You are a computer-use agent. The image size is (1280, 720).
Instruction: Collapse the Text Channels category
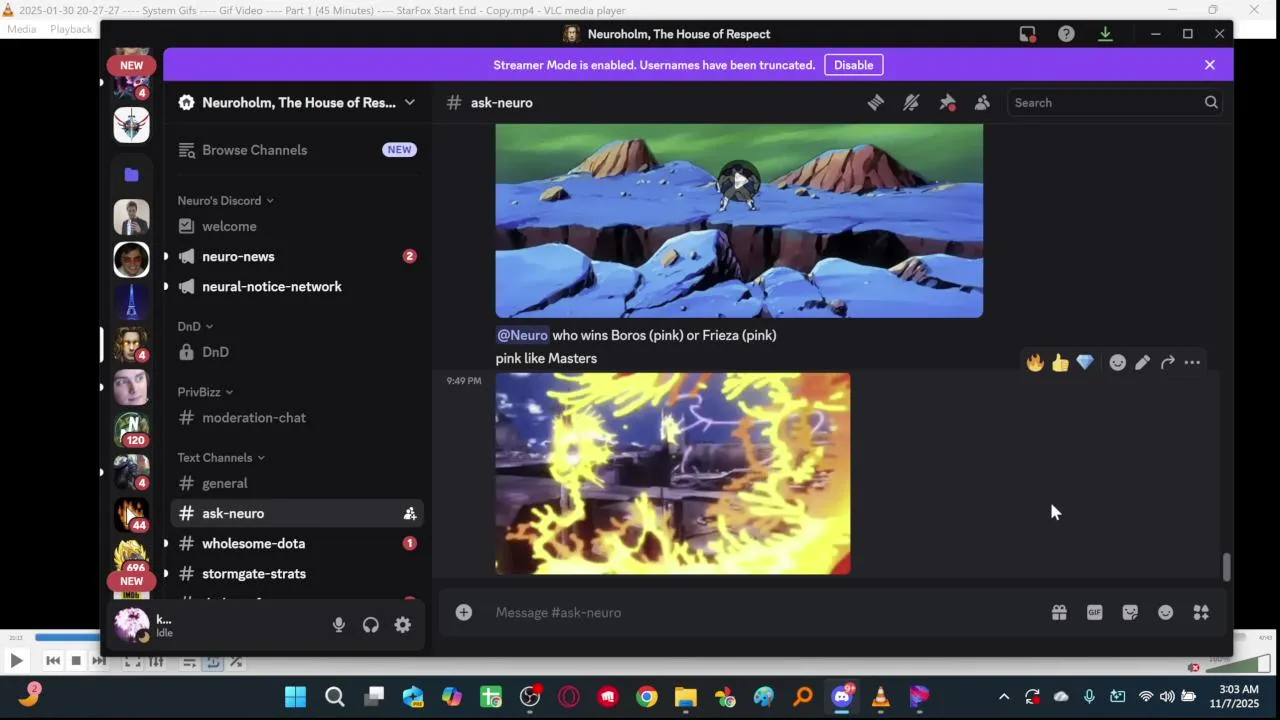click(x=221, y=457)
